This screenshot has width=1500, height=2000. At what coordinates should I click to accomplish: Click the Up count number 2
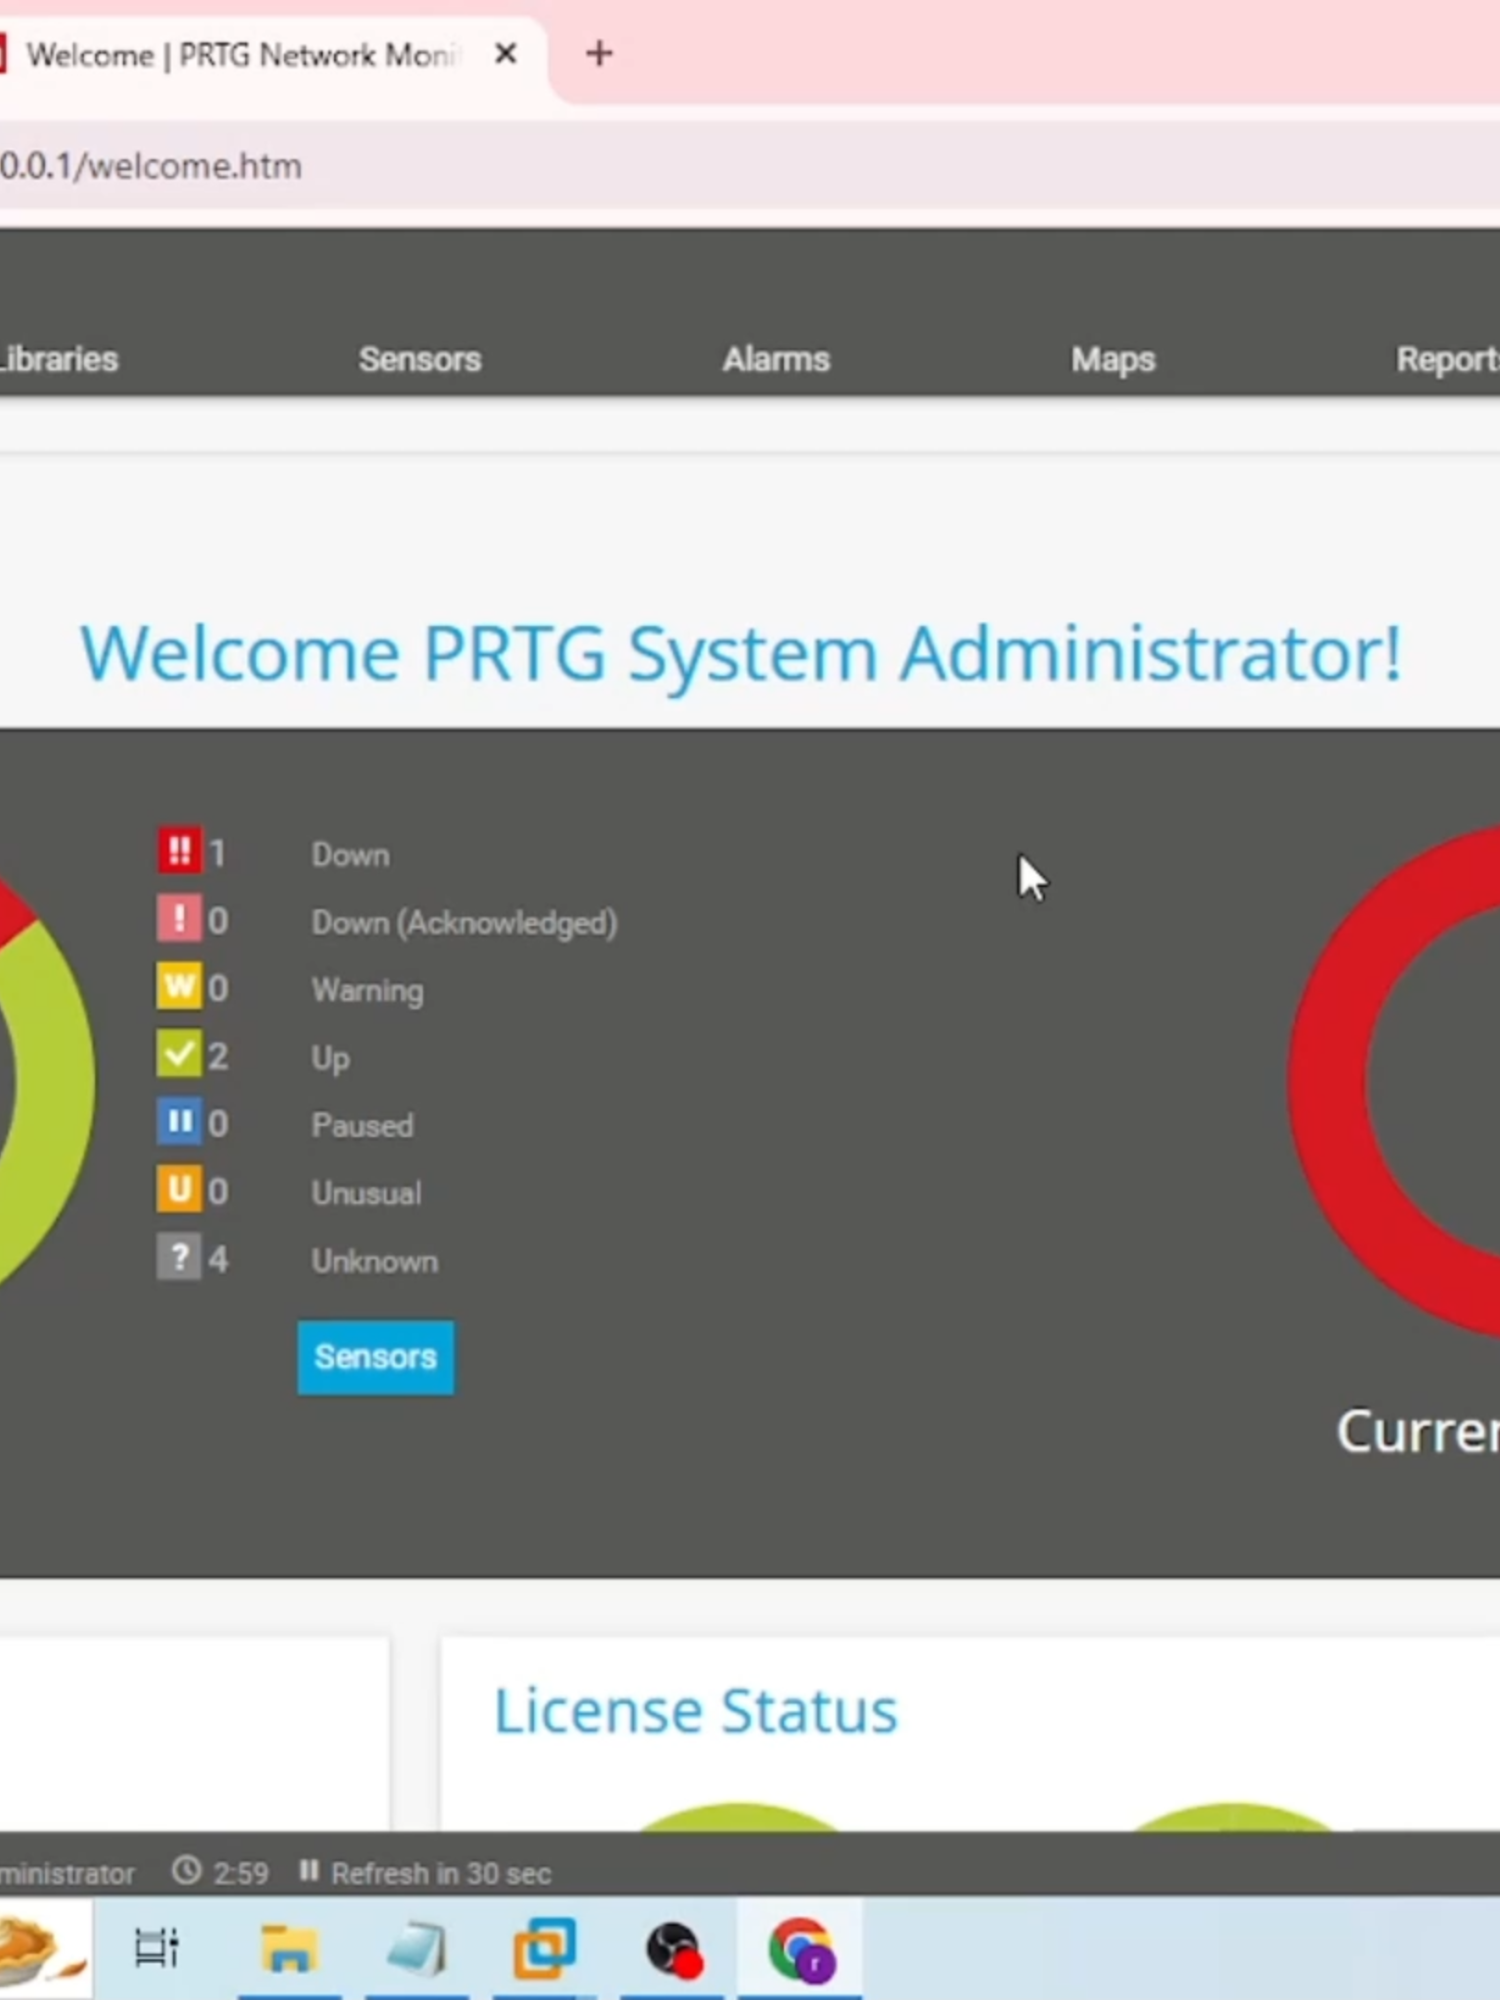point(217,1056)
